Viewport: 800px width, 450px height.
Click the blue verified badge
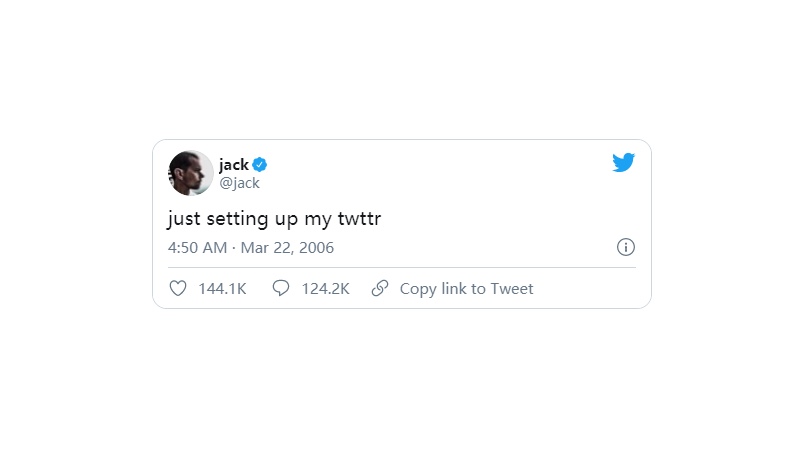coord(259,165)
